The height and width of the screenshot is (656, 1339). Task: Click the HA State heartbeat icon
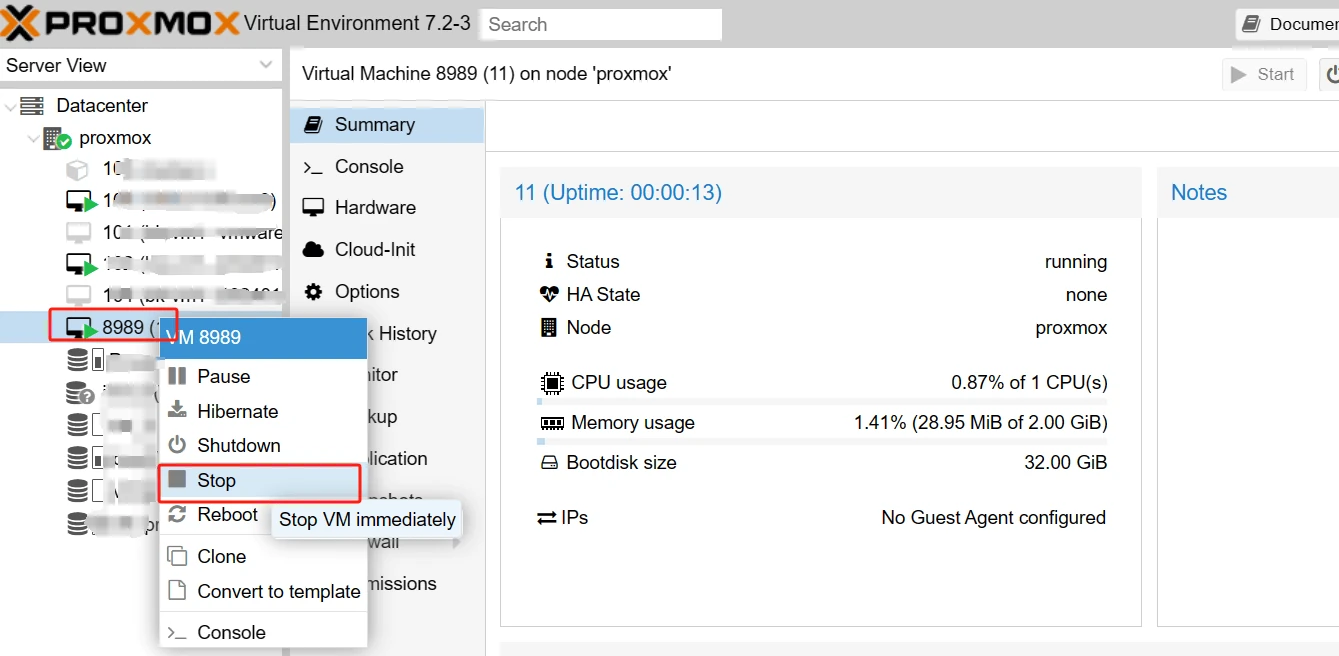pos(549,294)
